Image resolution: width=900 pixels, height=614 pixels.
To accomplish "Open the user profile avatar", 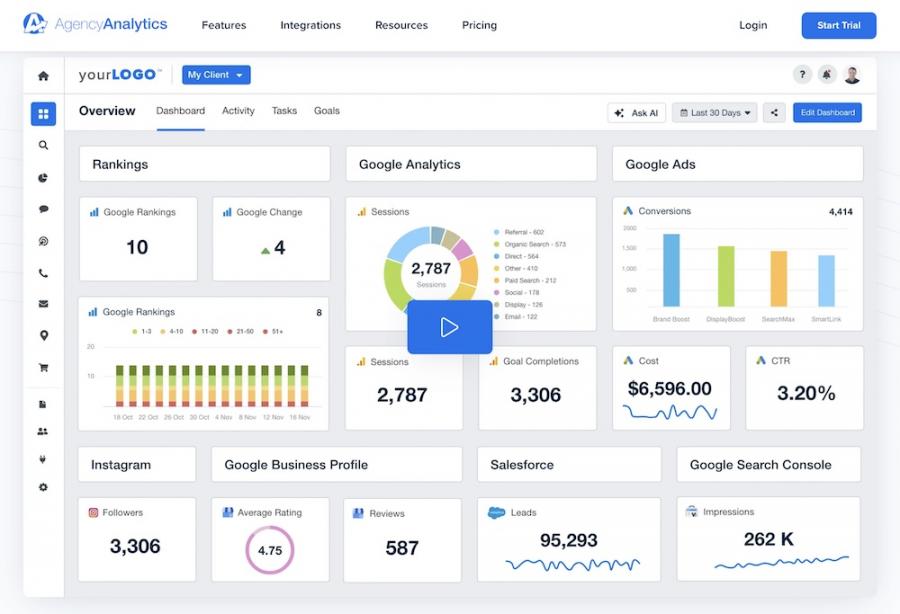I will click(x=852, y=75).
